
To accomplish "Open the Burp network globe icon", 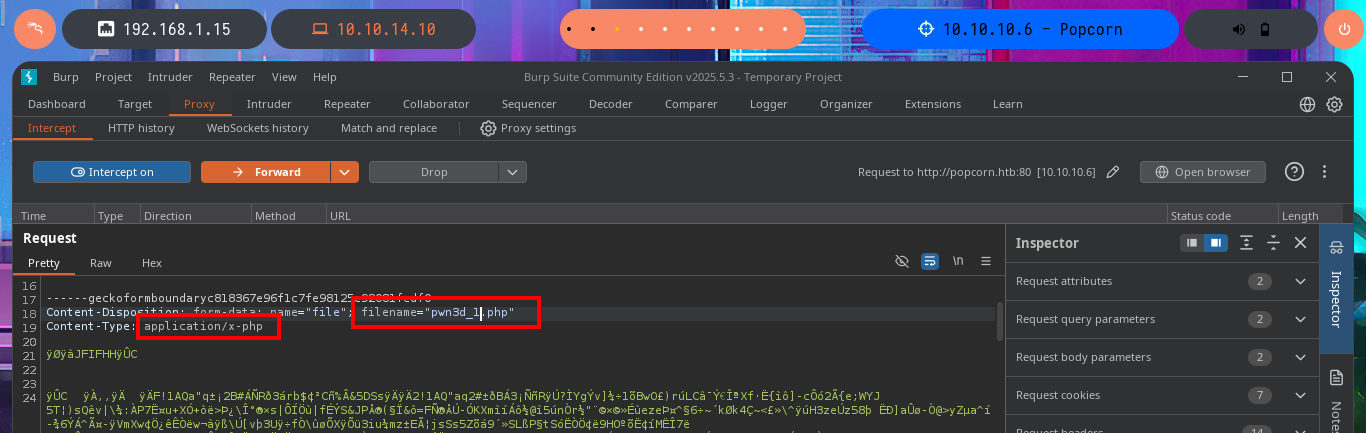I will pos(1308,104).
